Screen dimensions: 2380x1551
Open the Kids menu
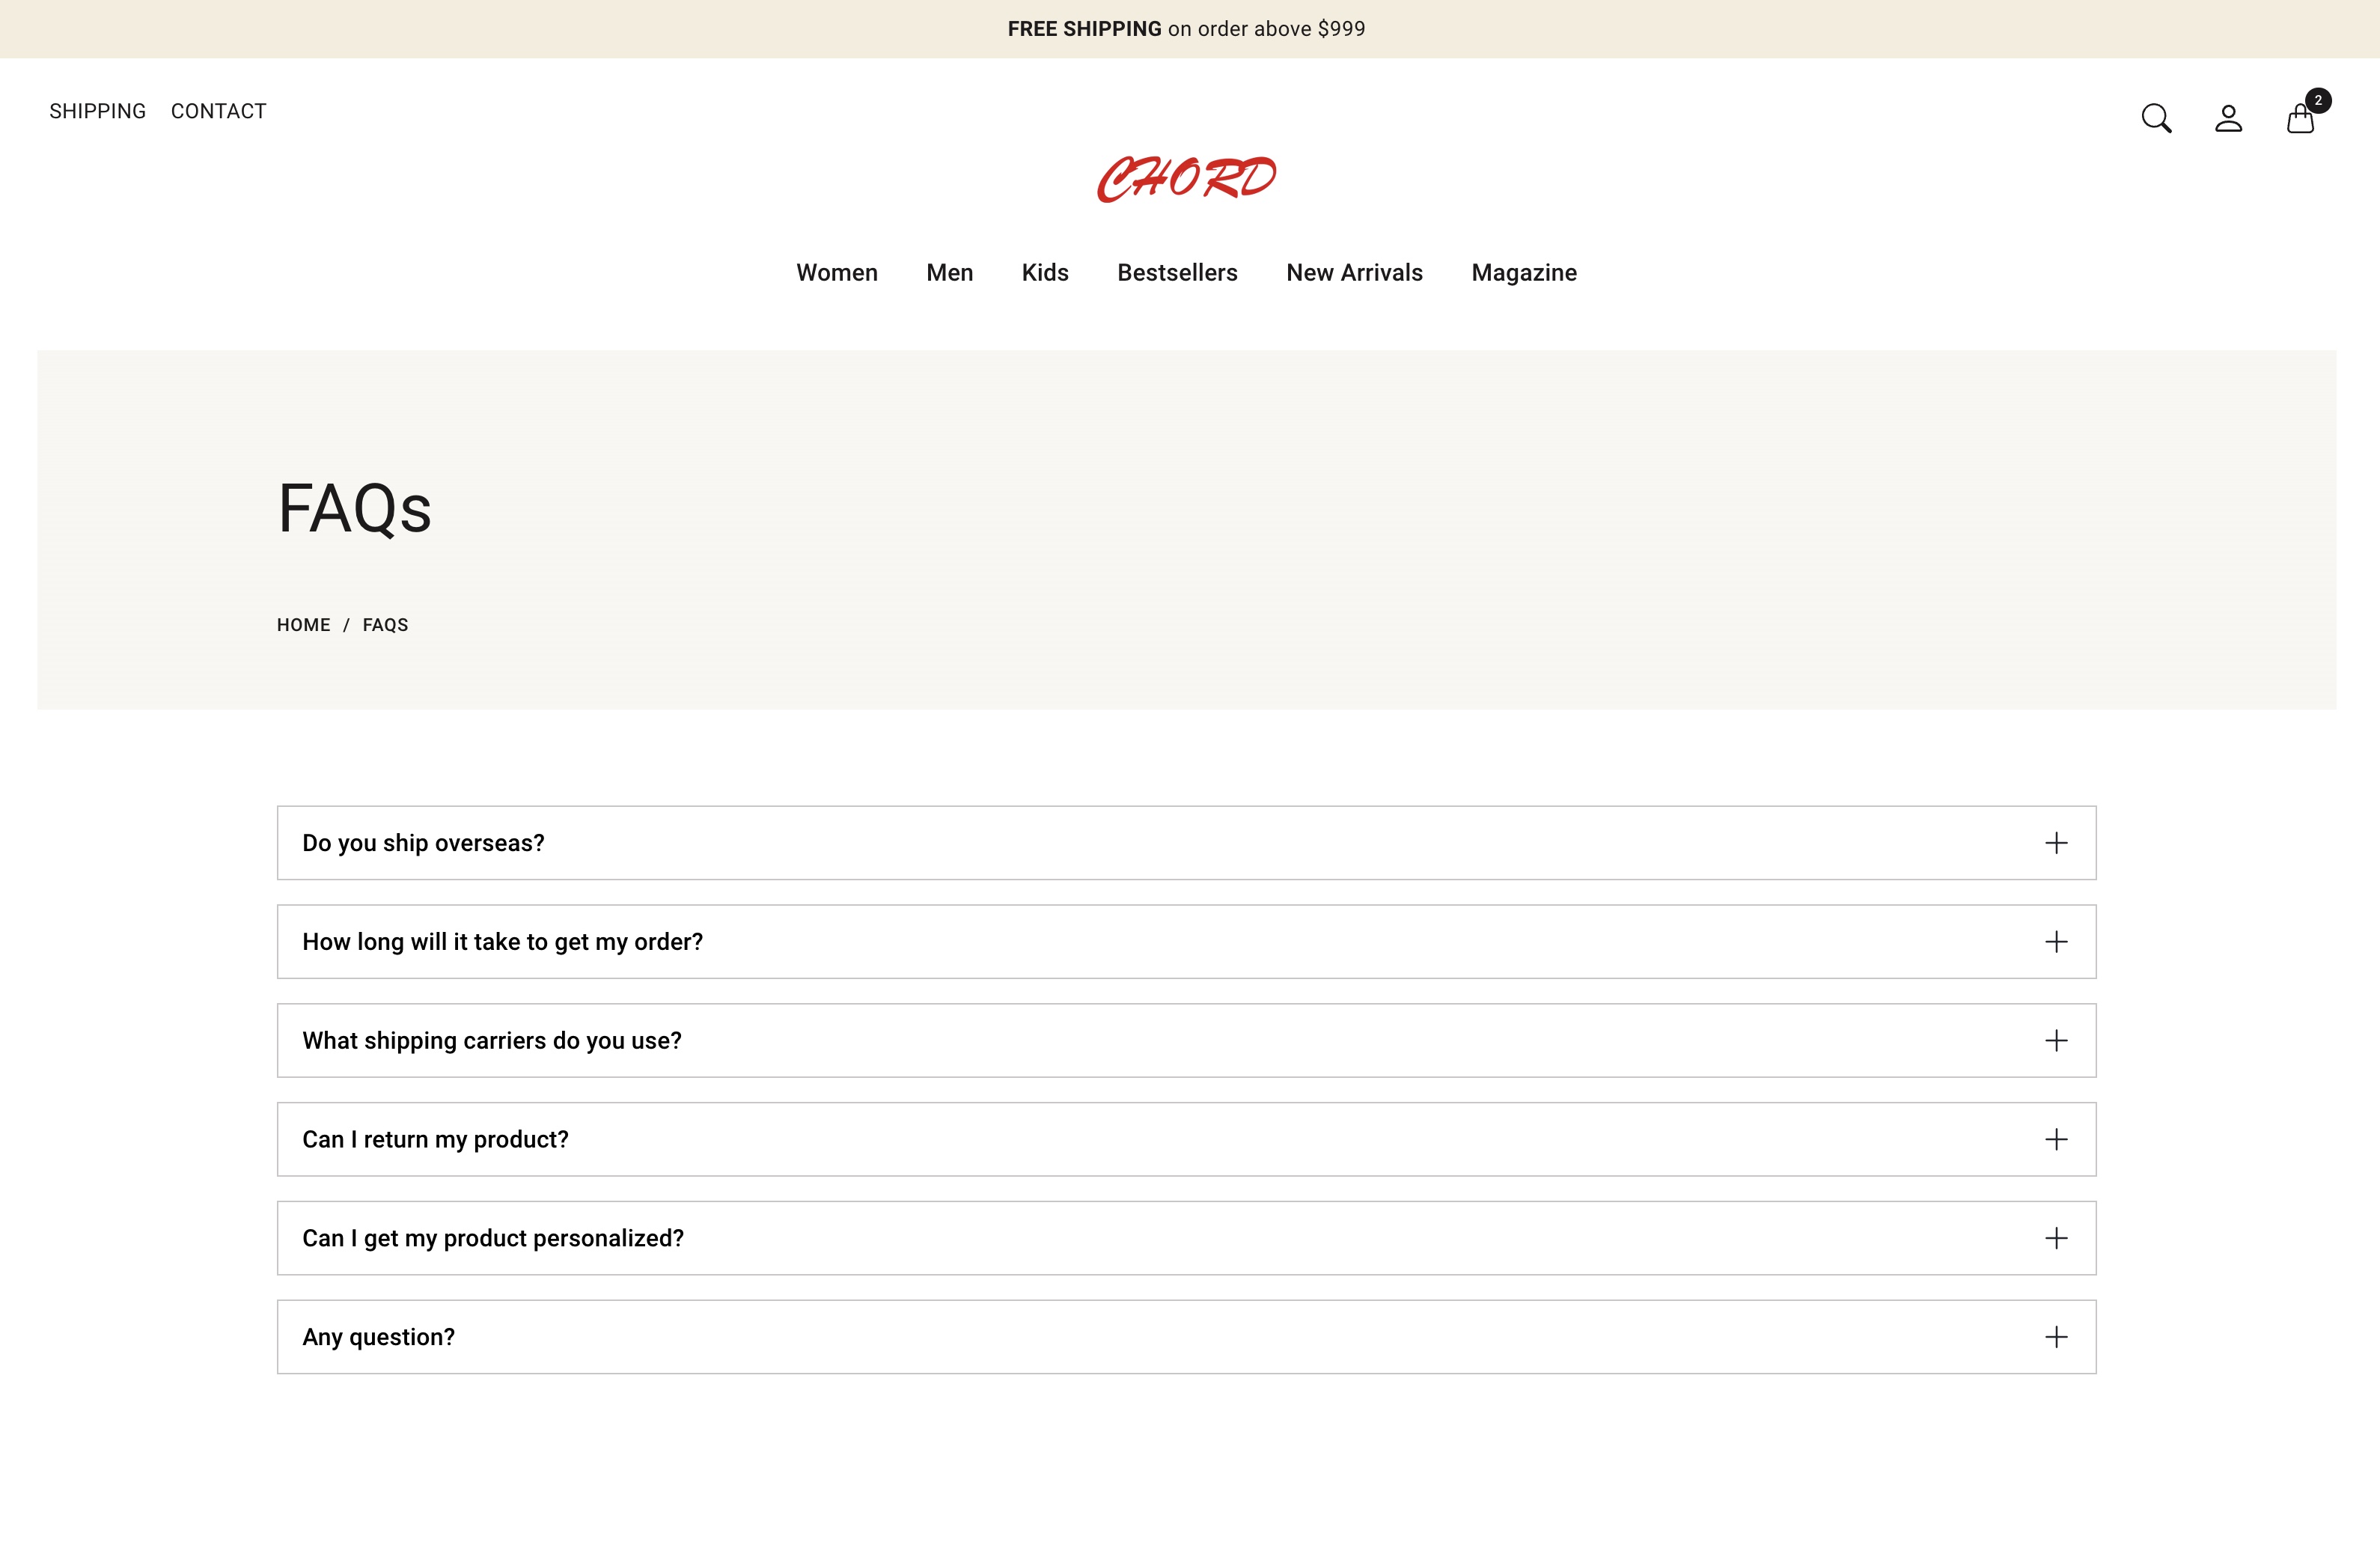(x=1045, y=273)
